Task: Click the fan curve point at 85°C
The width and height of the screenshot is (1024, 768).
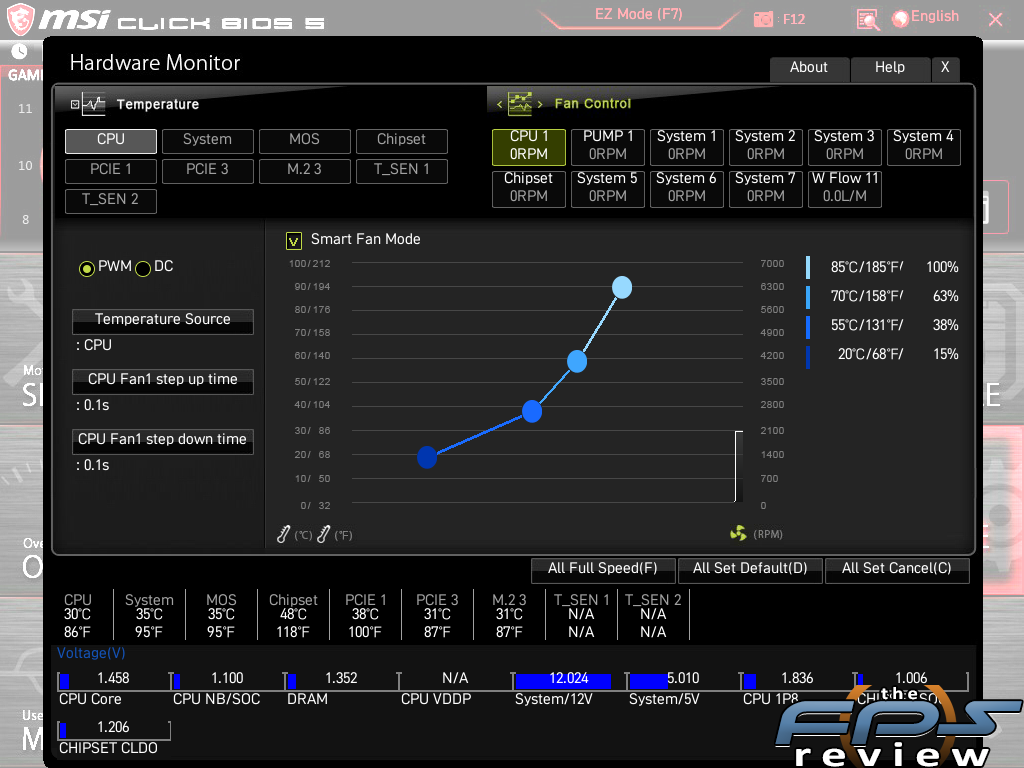Action: click(622, 287)
